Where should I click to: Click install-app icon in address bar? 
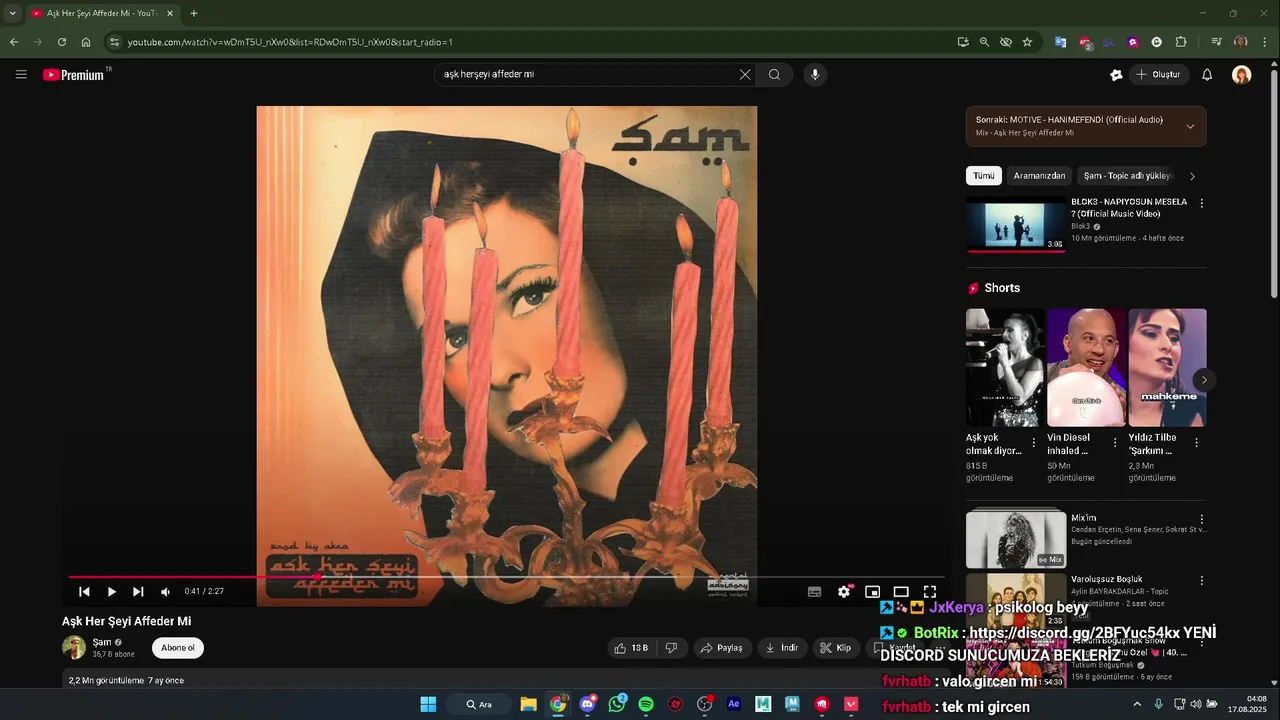pyautogui.click(x=962, y=42)
